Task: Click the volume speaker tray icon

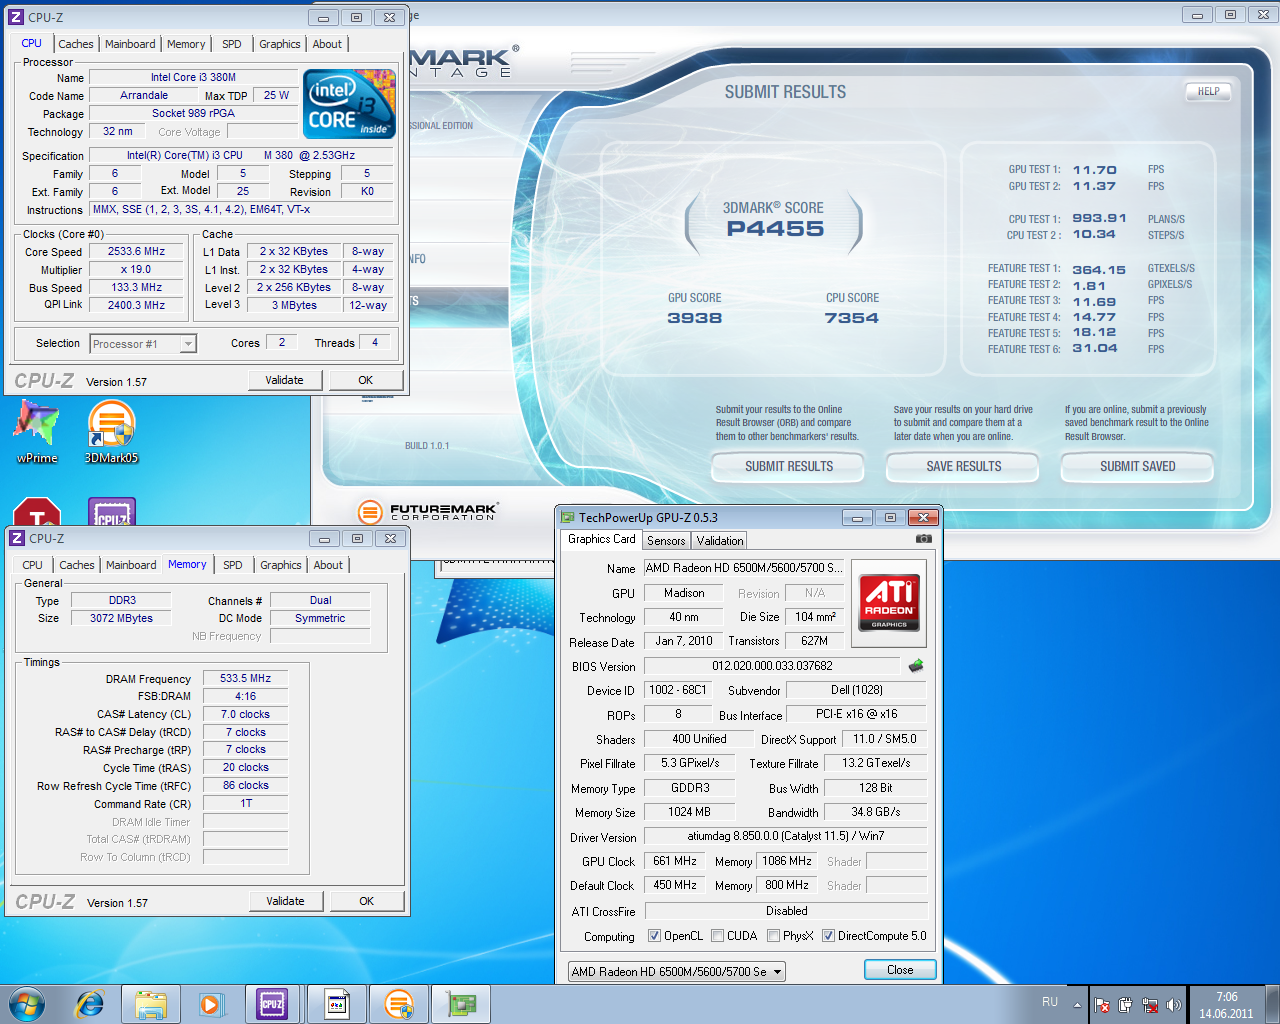Action: [x=1174, y=1005]
